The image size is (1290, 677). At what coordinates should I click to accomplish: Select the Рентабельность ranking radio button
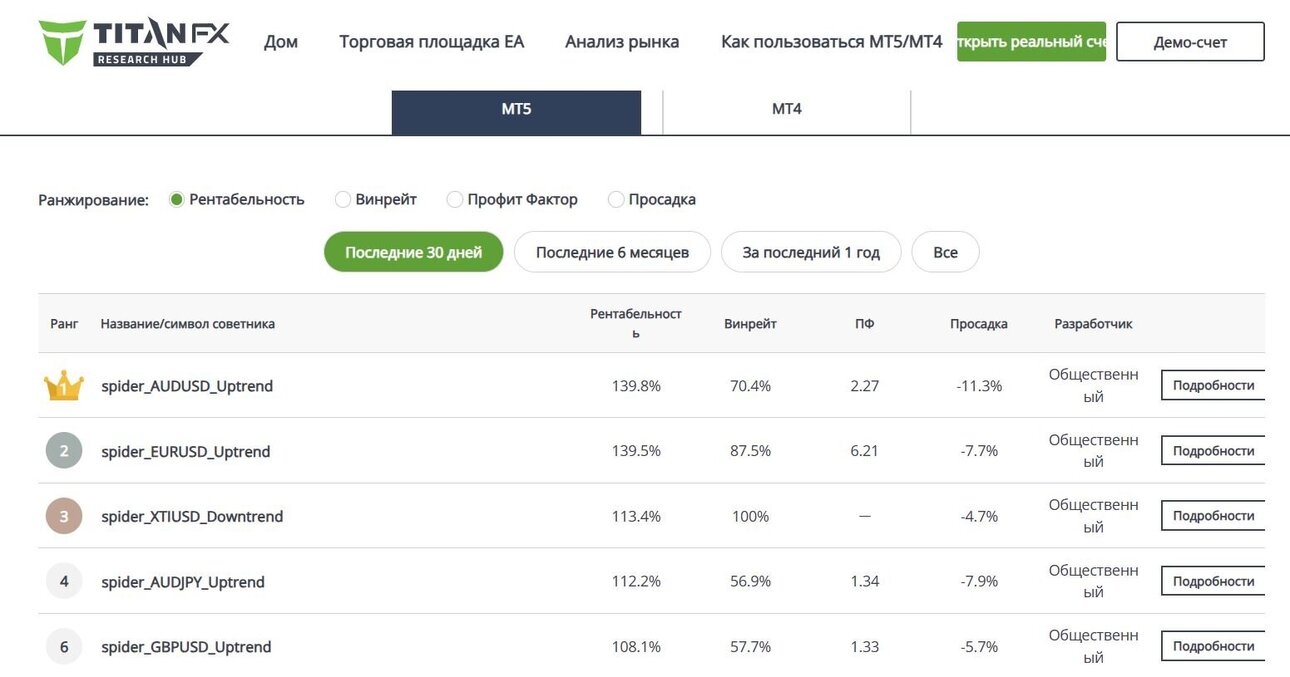coord(177,199)
